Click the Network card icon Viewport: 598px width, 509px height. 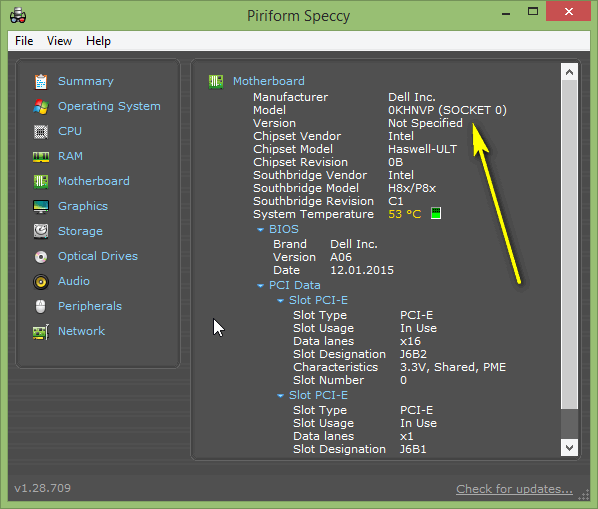tap(41, 332)
